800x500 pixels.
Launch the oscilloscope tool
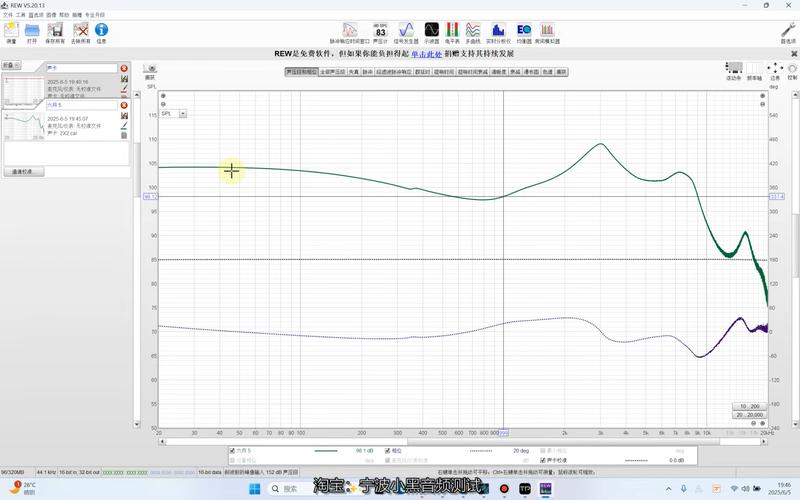click(x=432, y=33)
